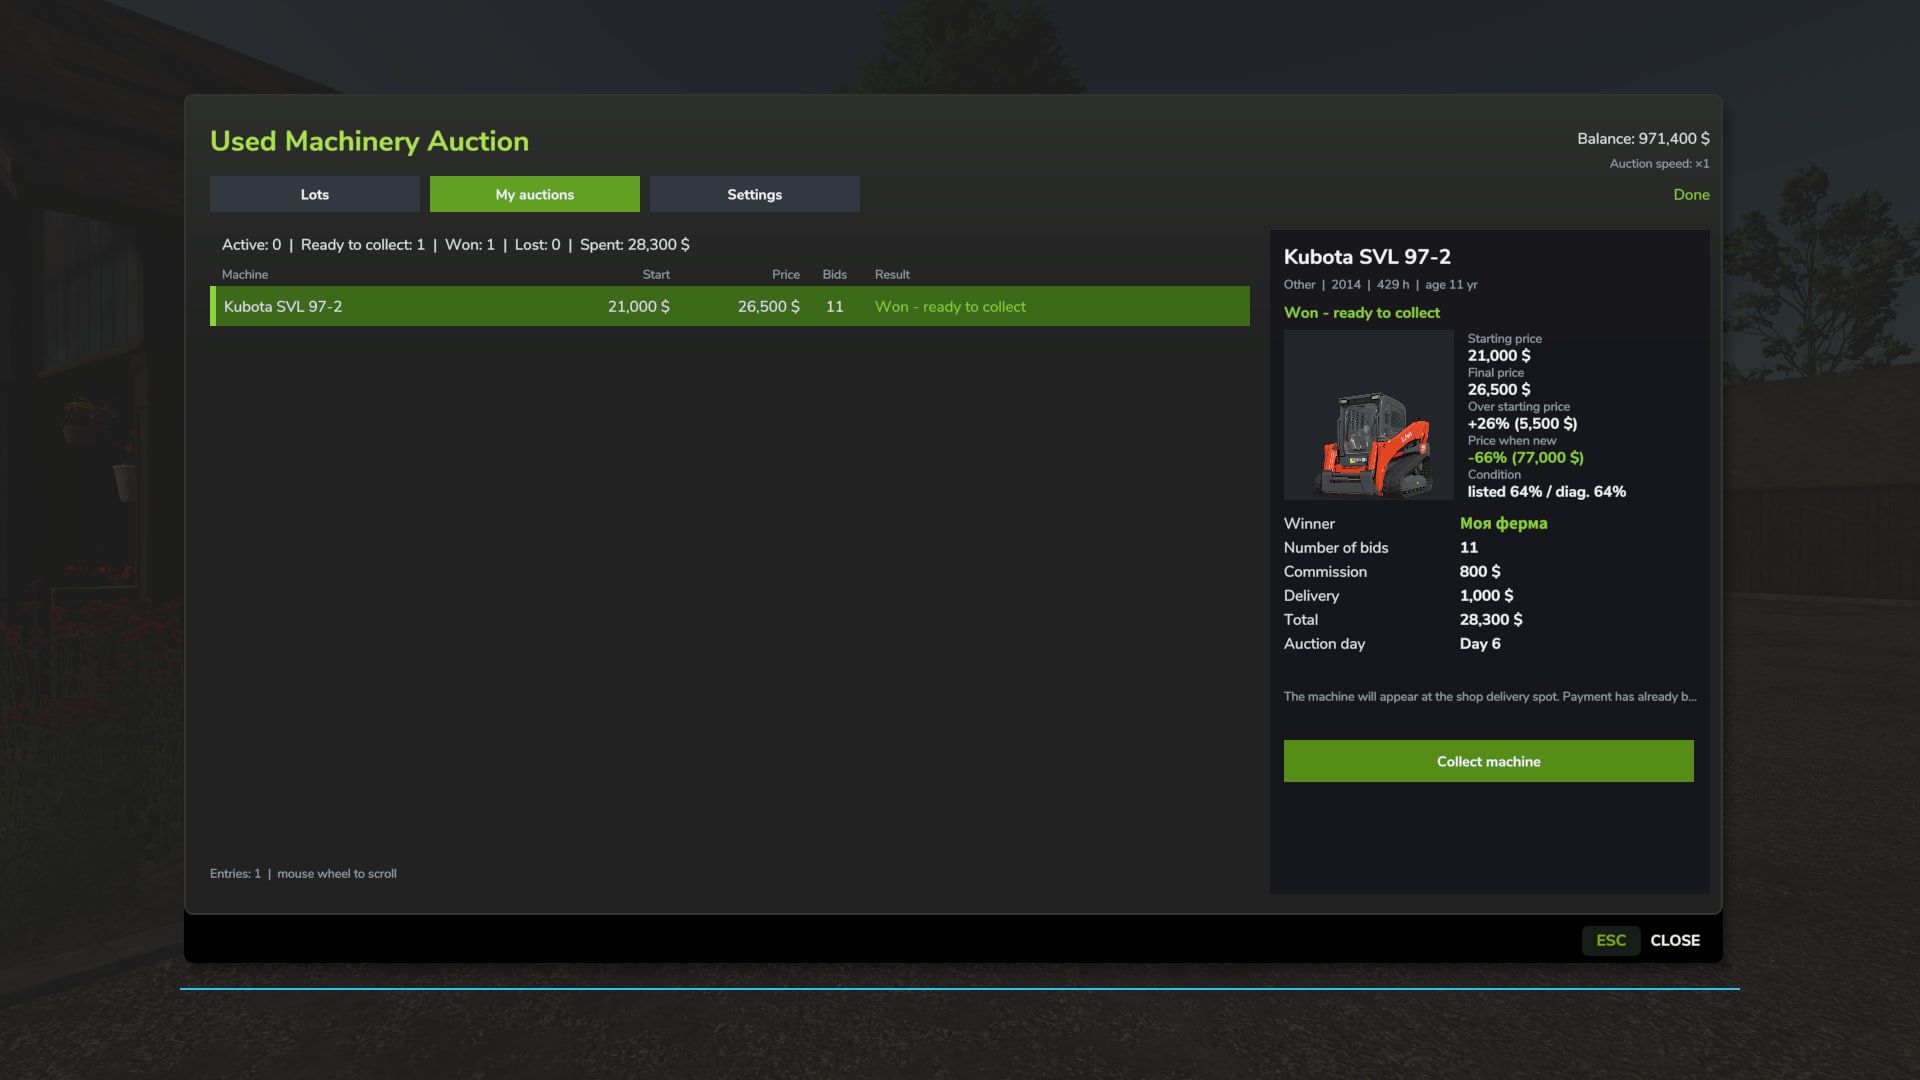Click the Done link
Screen dimensions: 1920x1080
point(1691,194)
